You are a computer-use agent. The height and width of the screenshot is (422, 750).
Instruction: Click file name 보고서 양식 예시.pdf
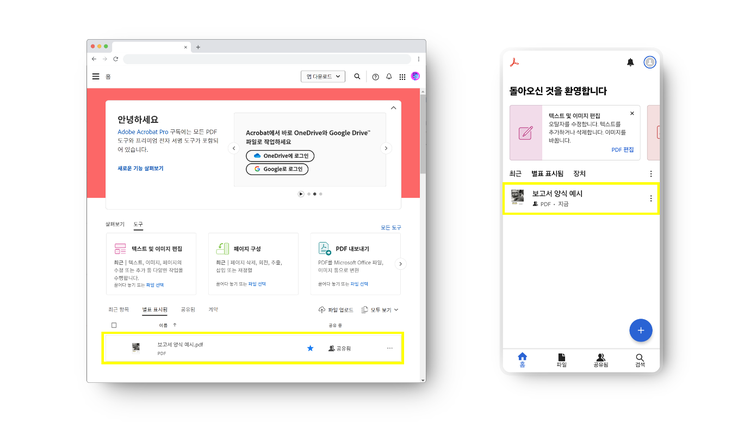tap(180, 344)
